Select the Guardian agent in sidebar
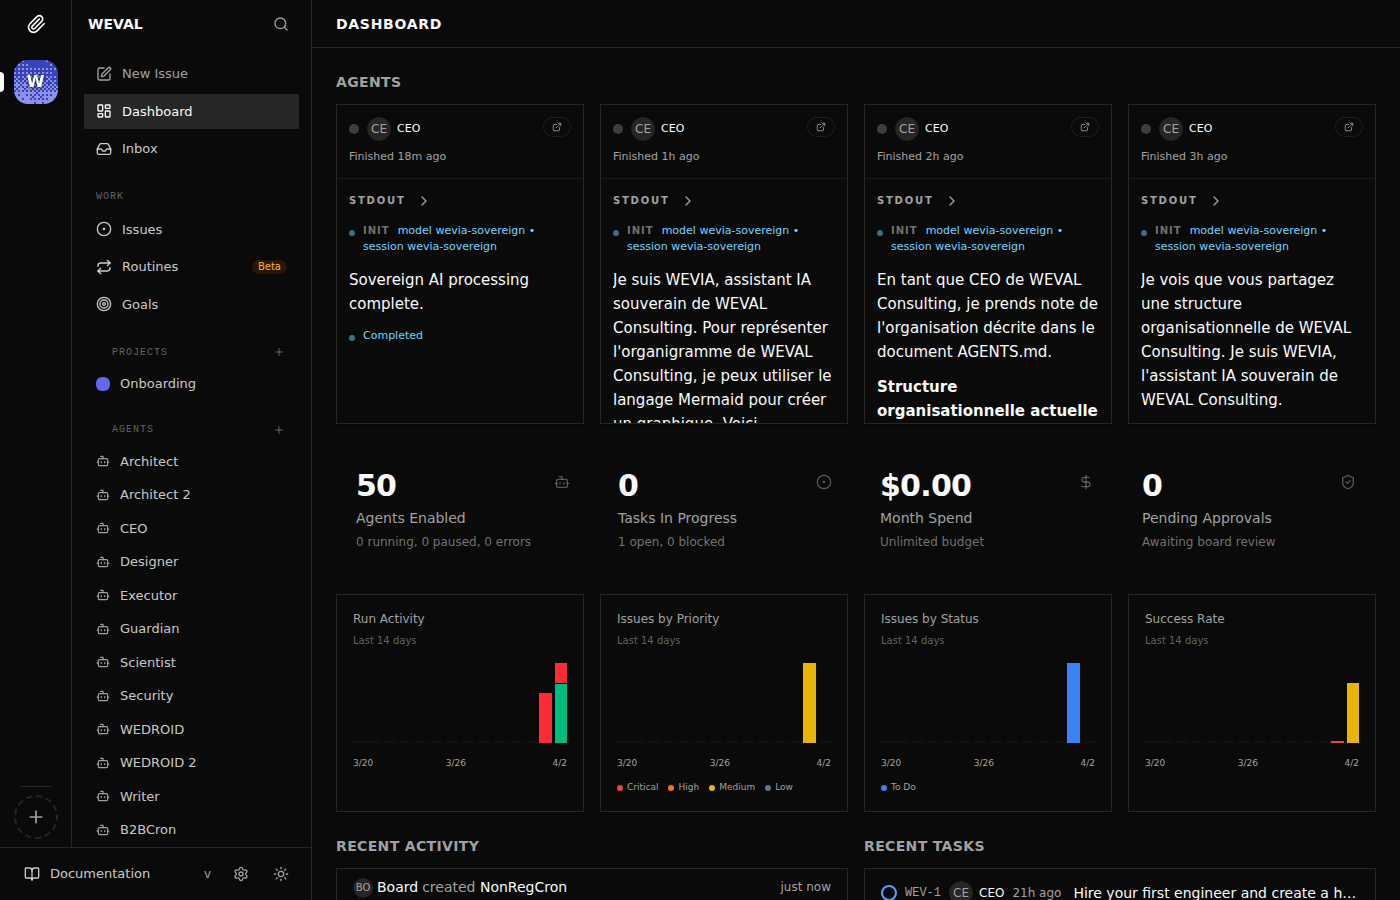Image resolution: width=1400 pixels, height=900 pixels. click(x=149, y=629)
